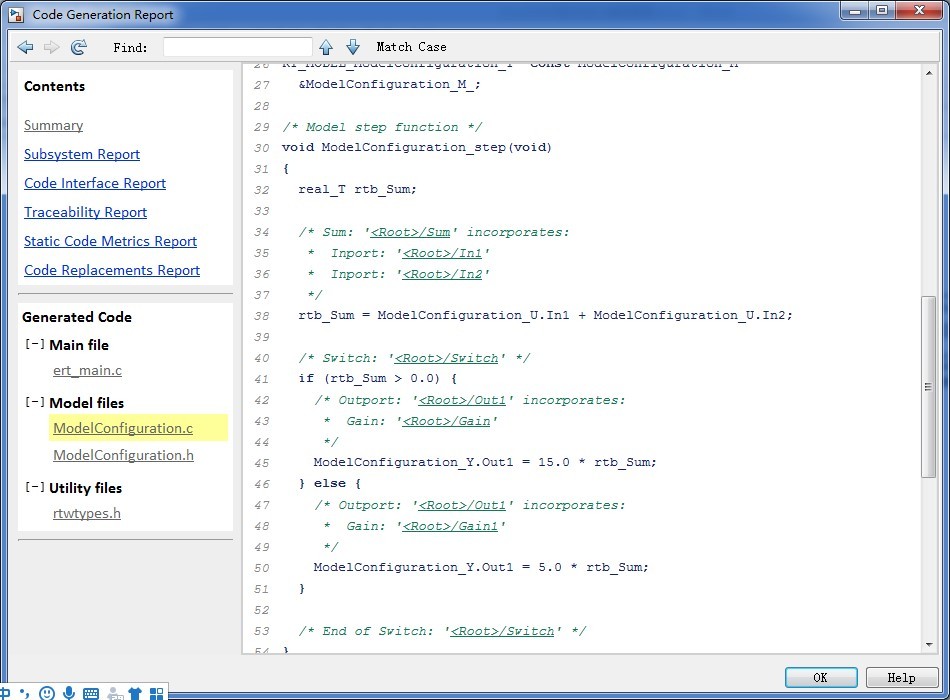Follow the <Root>/Sum block link
Image resolution: width=950 pixels, height=700 pixels.
coord(410,232)
